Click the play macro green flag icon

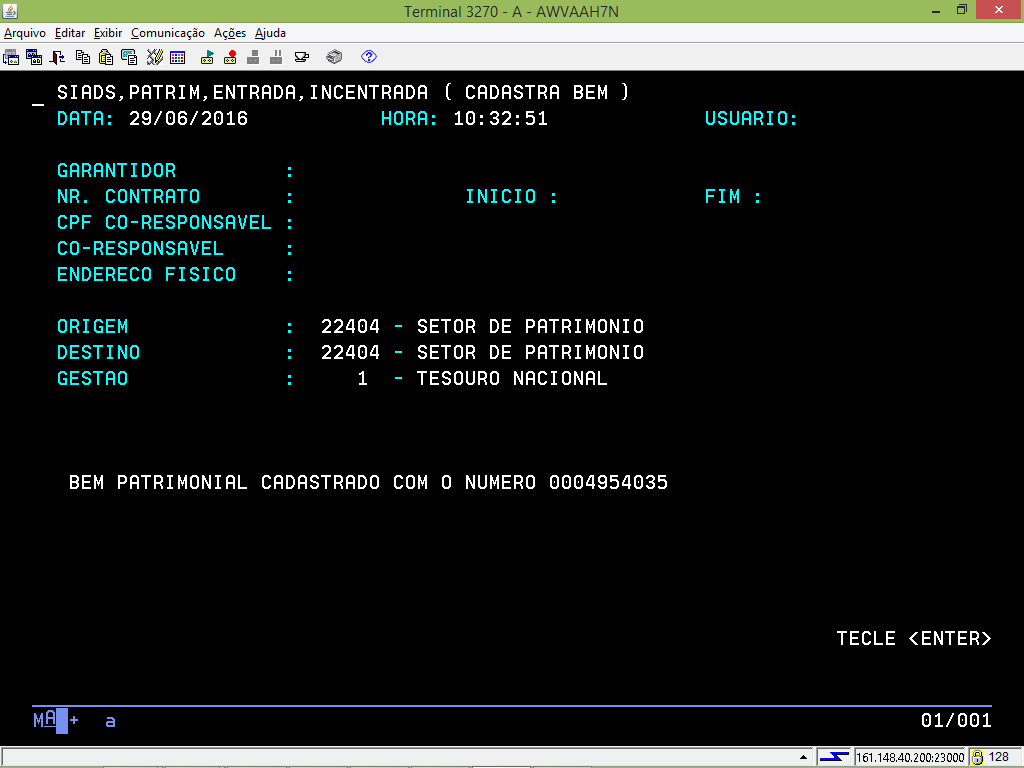(208, 57)
